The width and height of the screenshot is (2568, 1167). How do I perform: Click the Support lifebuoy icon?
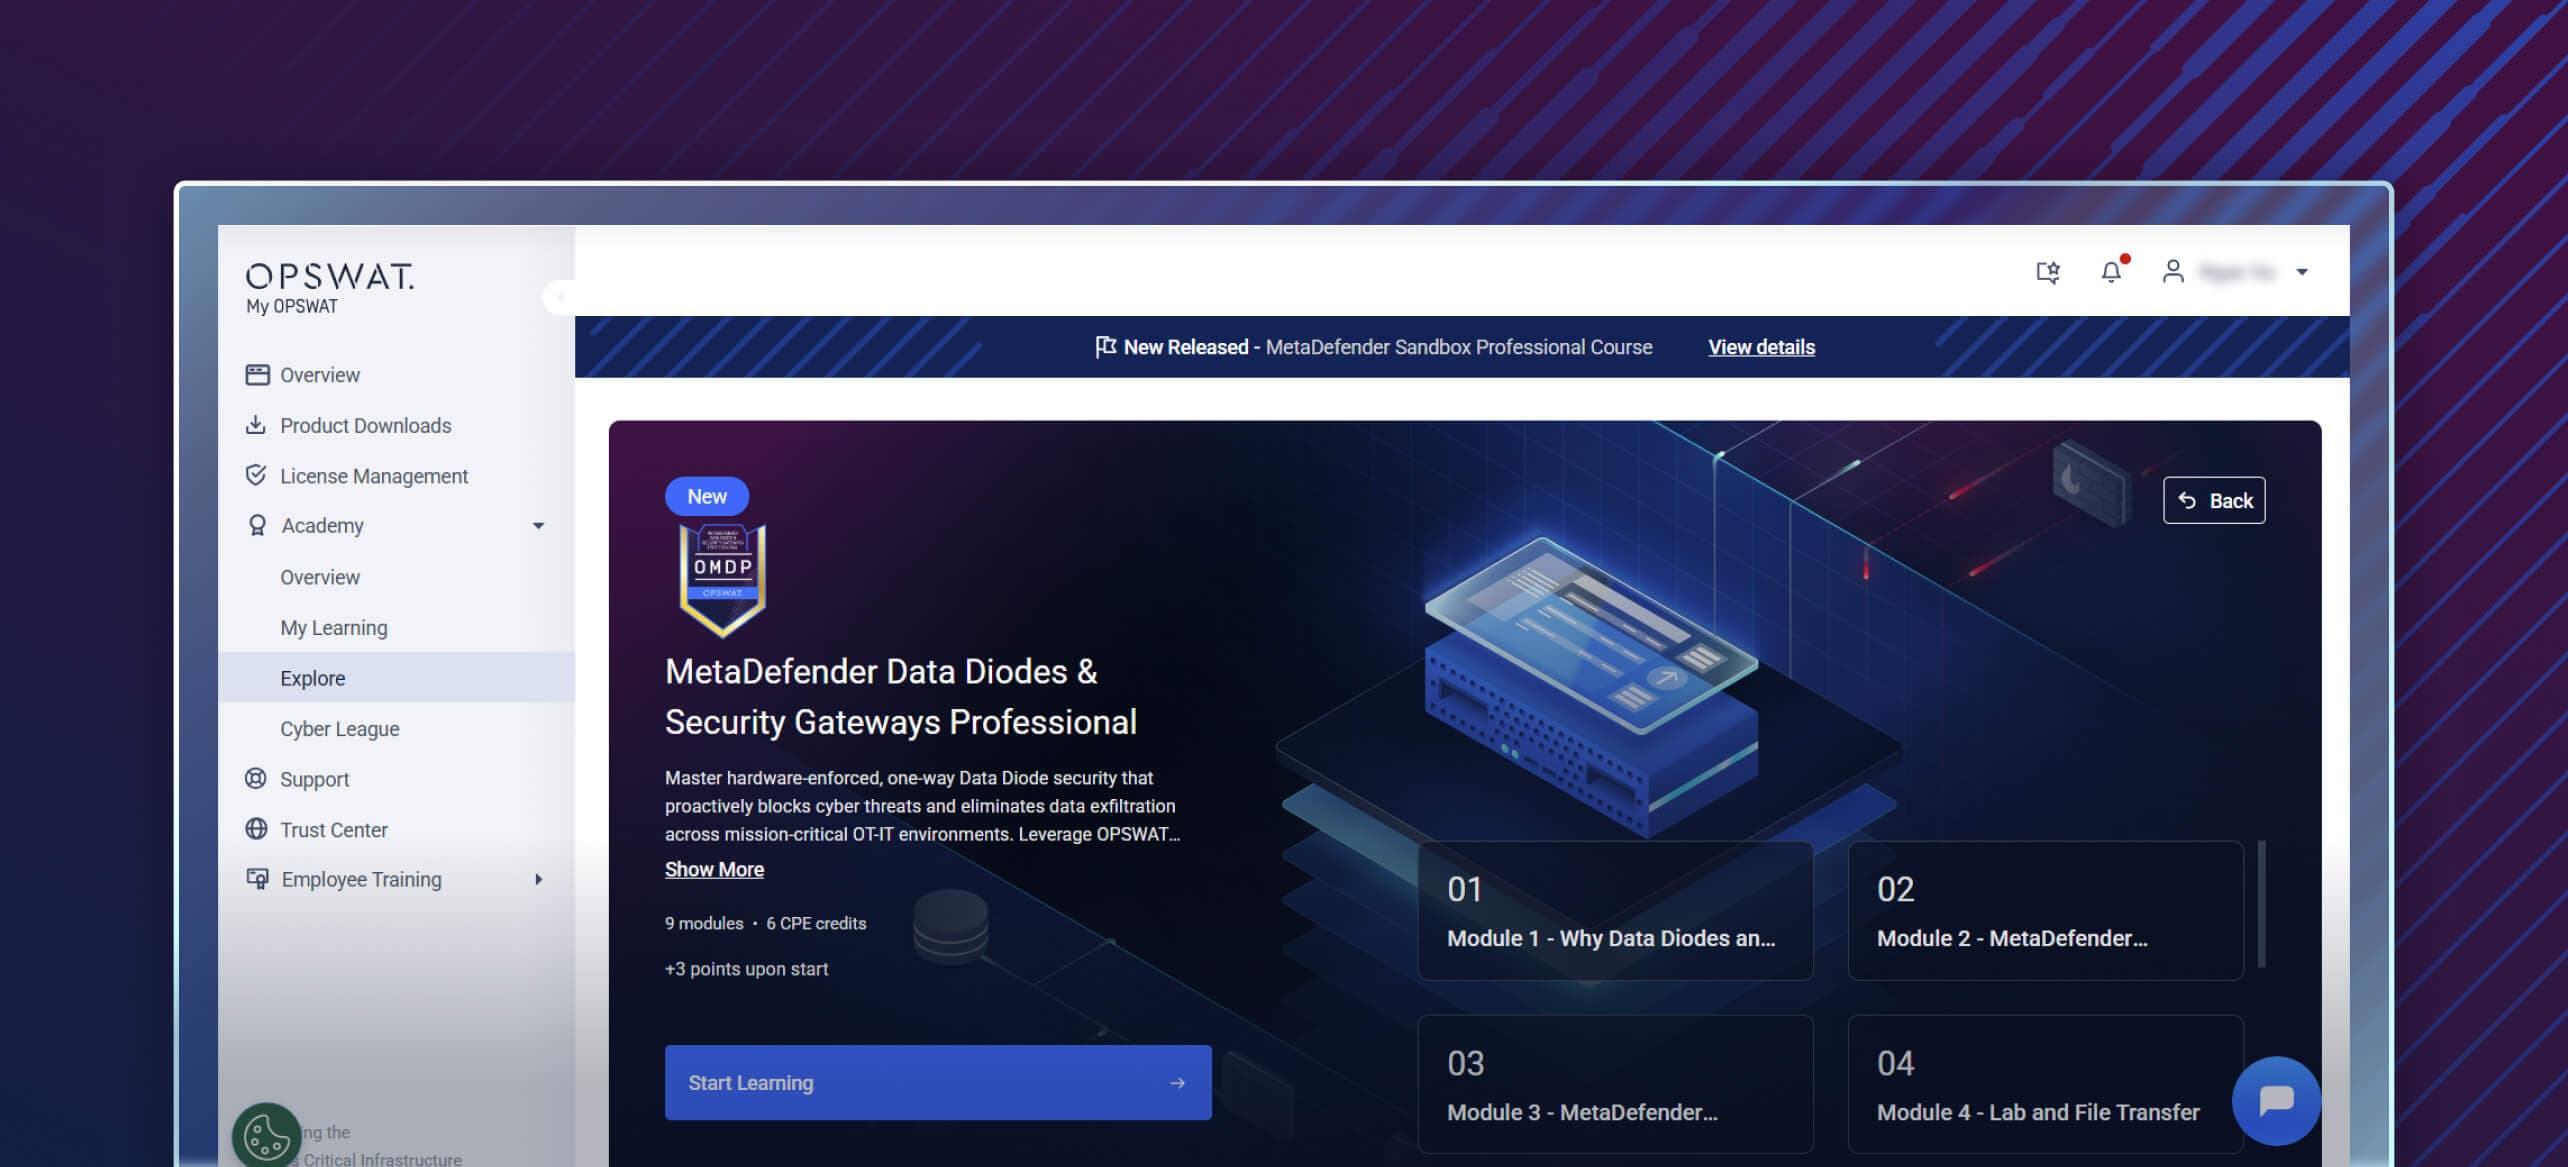coord(256,778)
